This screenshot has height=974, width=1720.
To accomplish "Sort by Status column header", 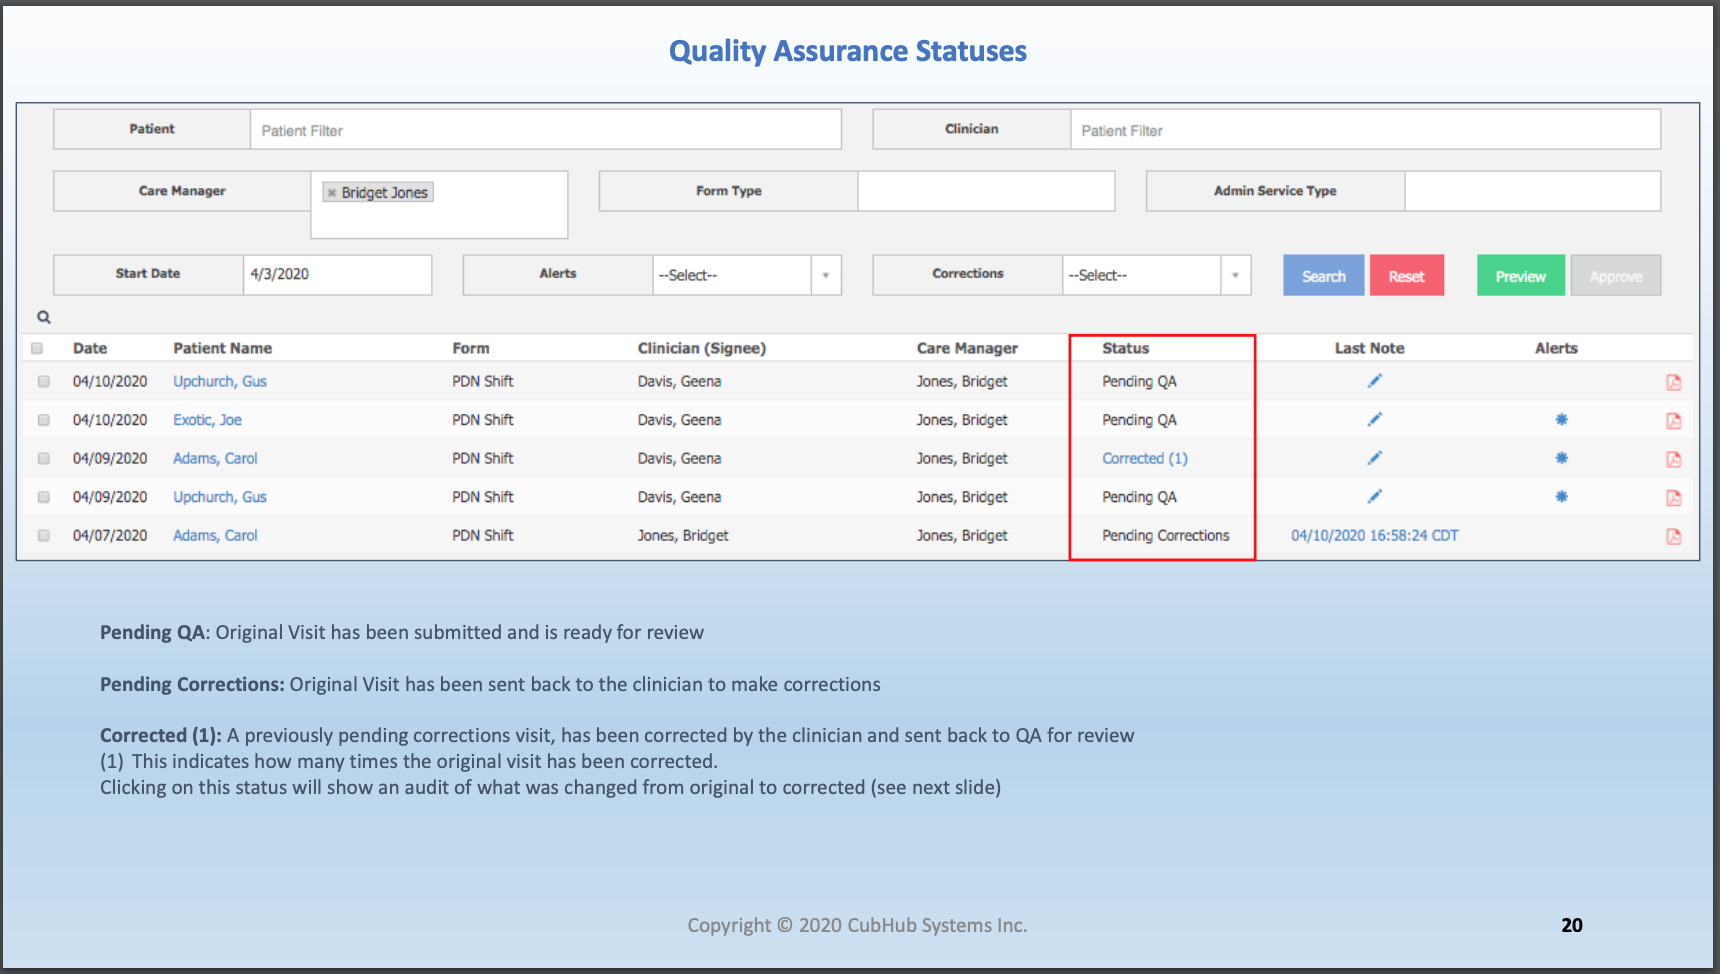I will tap(1126, 348).
